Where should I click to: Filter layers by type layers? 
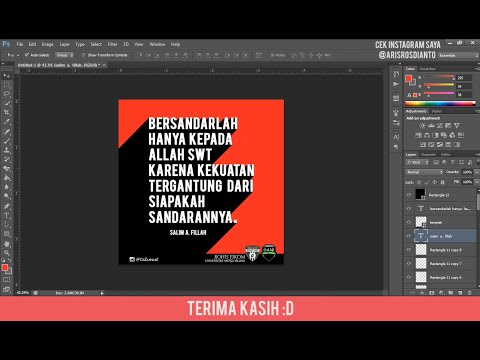coord(453,162)
